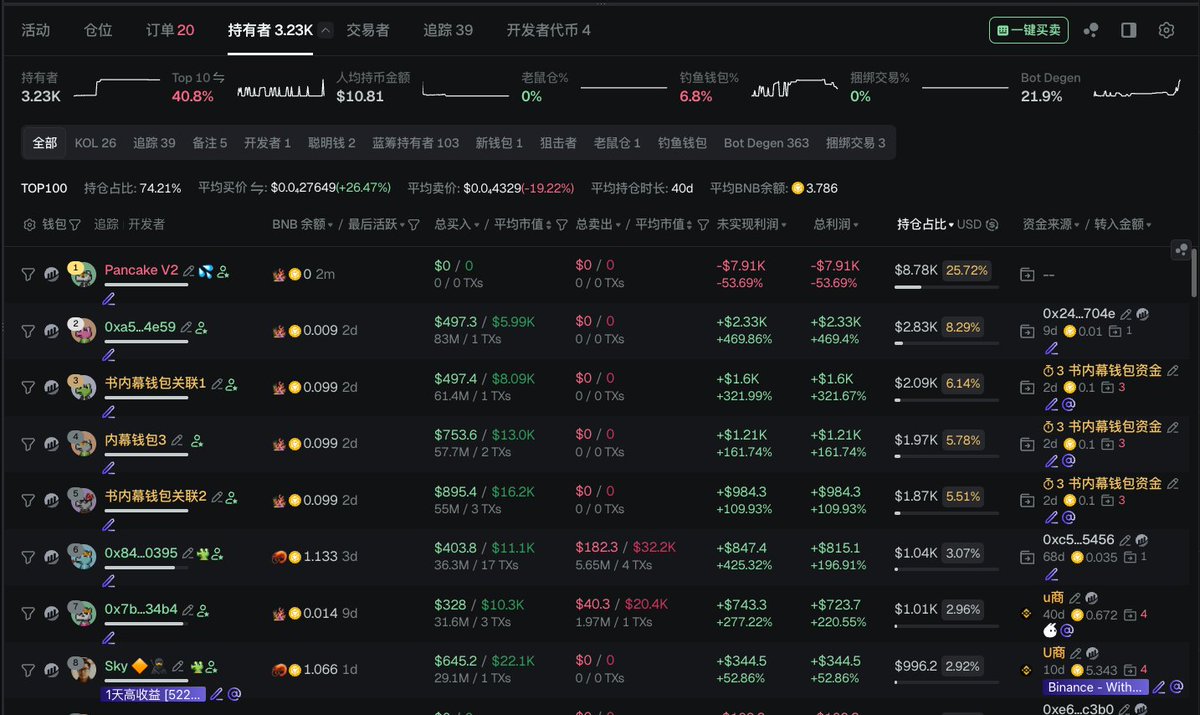Open the 0x84...0395 wallet link

tap(141, 553)
